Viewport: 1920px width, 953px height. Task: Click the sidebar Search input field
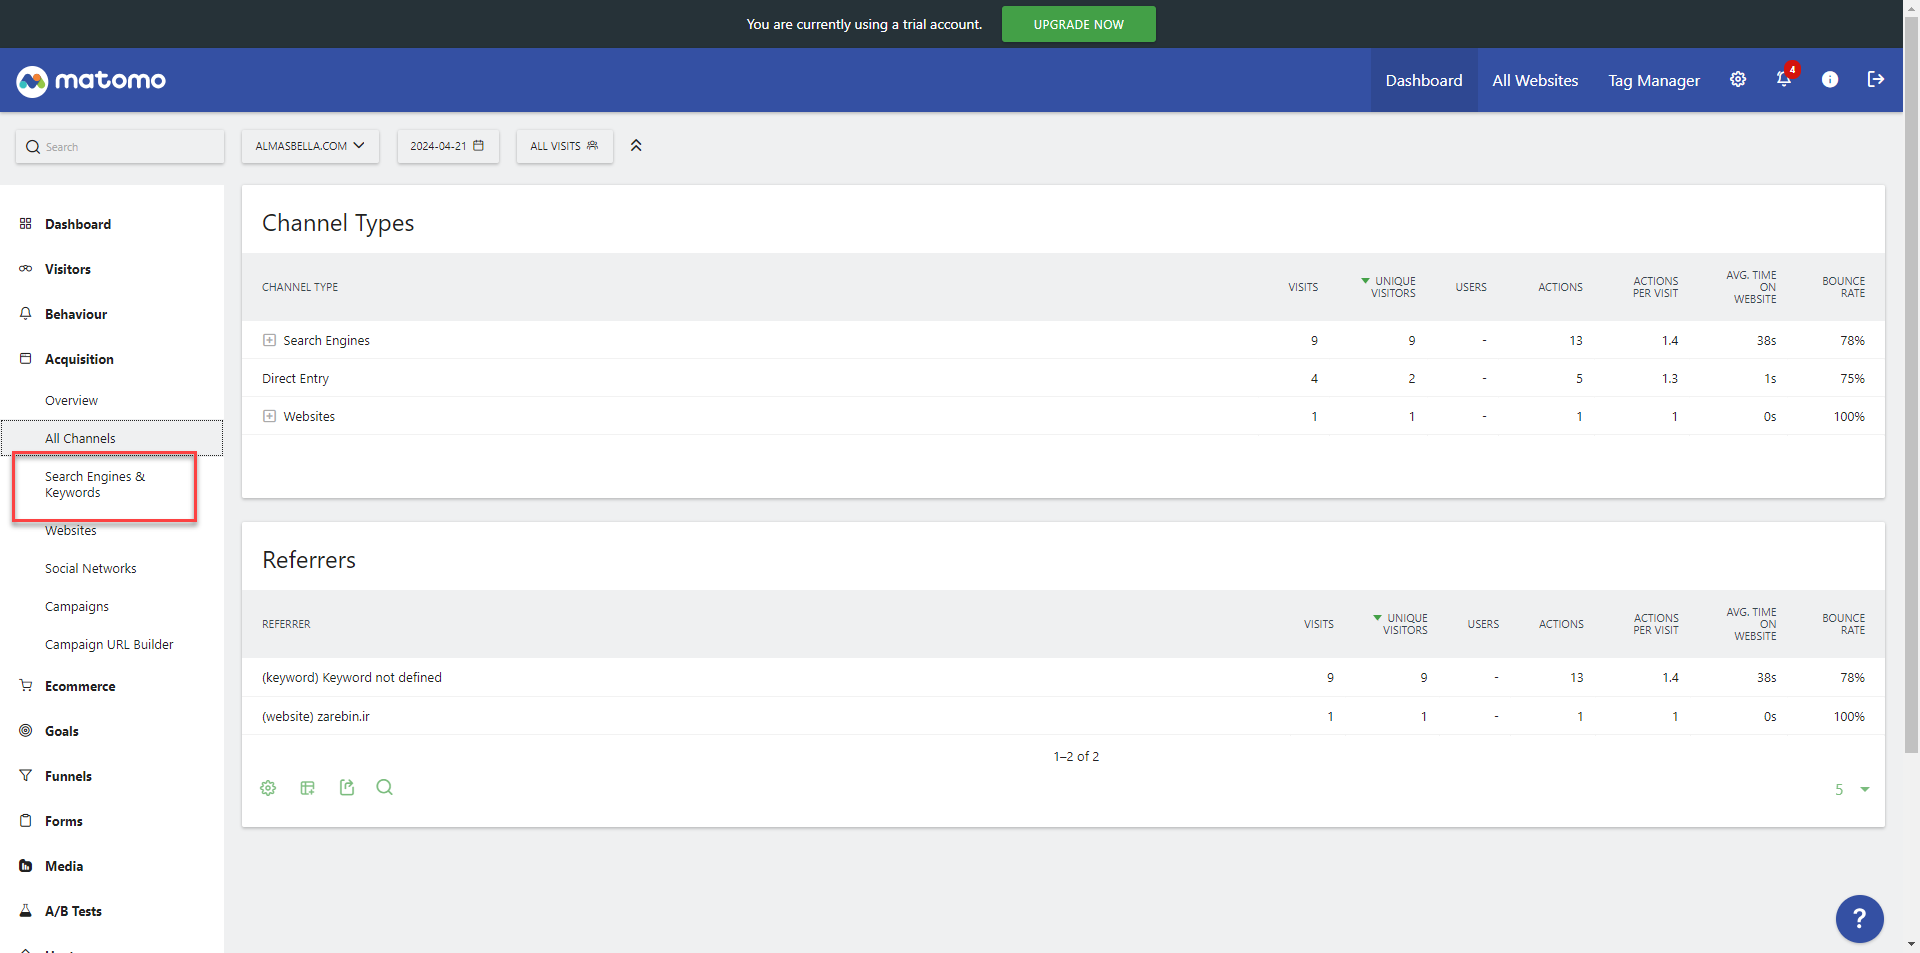click(120, 147)
